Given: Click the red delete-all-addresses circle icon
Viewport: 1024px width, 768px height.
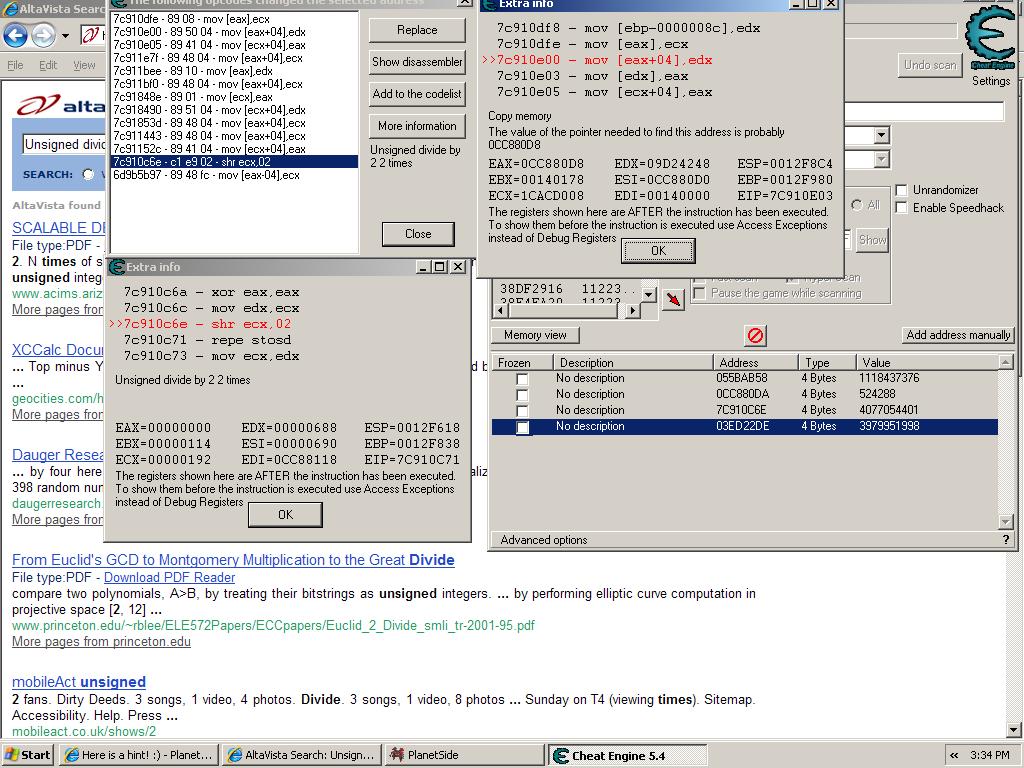Looking at the screenshot, I should pos(756,336).
